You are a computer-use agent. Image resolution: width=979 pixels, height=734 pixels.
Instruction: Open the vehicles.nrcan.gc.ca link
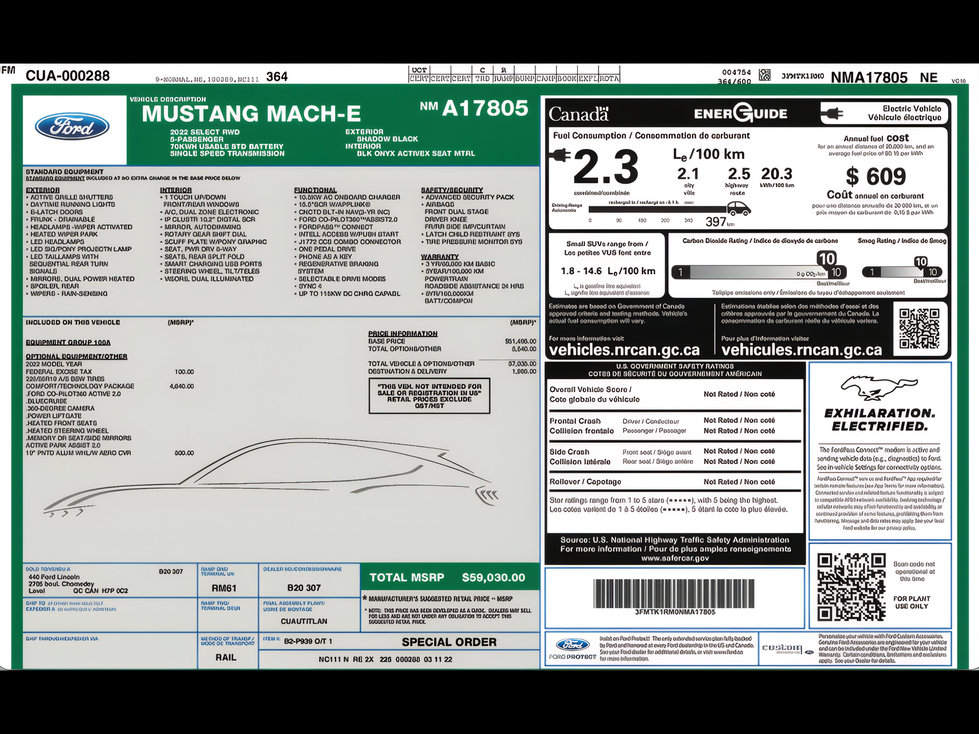[624, 350]
